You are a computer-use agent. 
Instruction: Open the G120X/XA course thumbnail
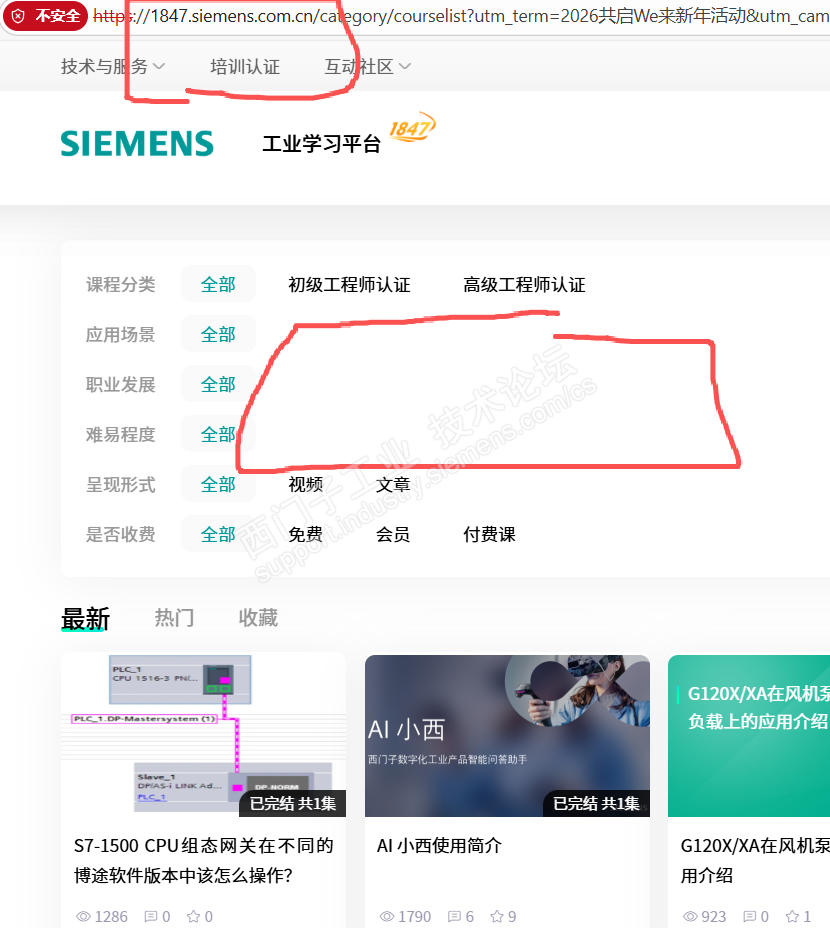coord(749,735)
